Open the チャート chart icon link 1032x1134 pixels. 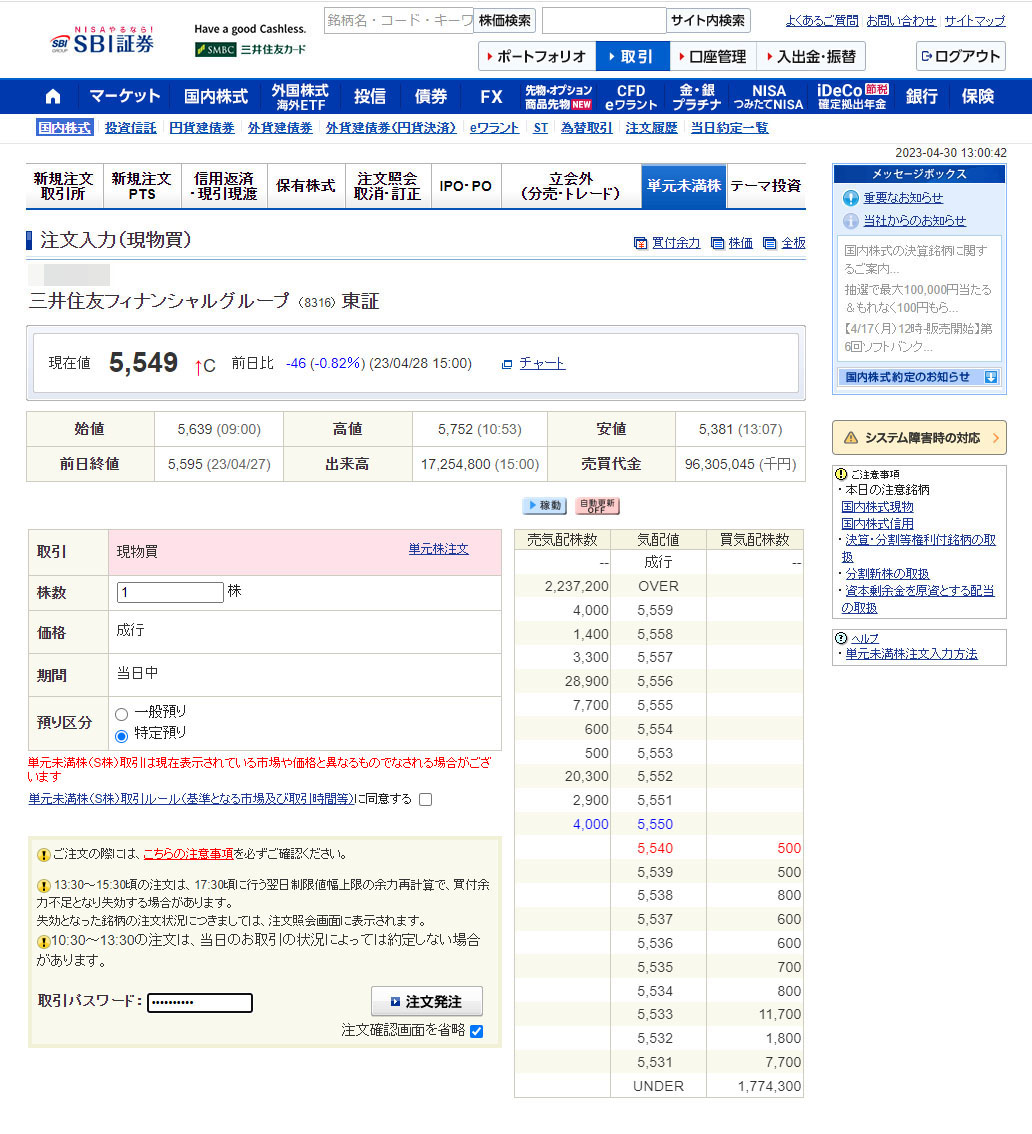[x=534, y=364]
